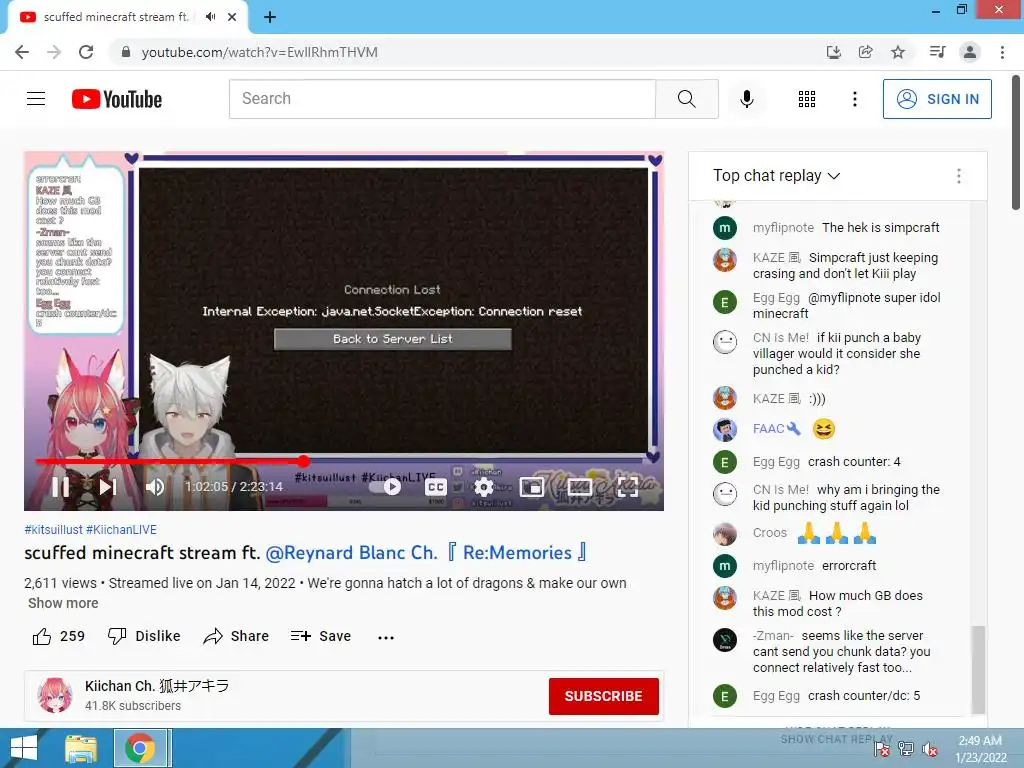Open Chrome three-dot menu

pyautogui.click(x=1002, y=52)
